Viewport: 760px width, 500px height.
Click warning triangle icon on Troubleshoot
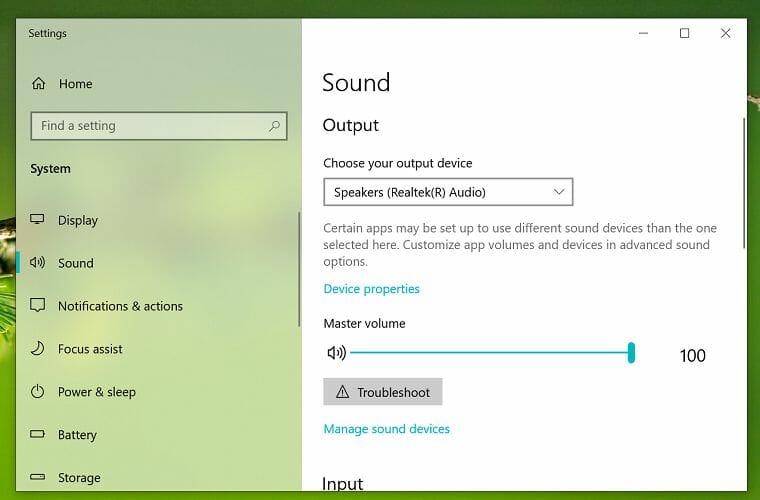pyautogui.click(x=343, y=391)
